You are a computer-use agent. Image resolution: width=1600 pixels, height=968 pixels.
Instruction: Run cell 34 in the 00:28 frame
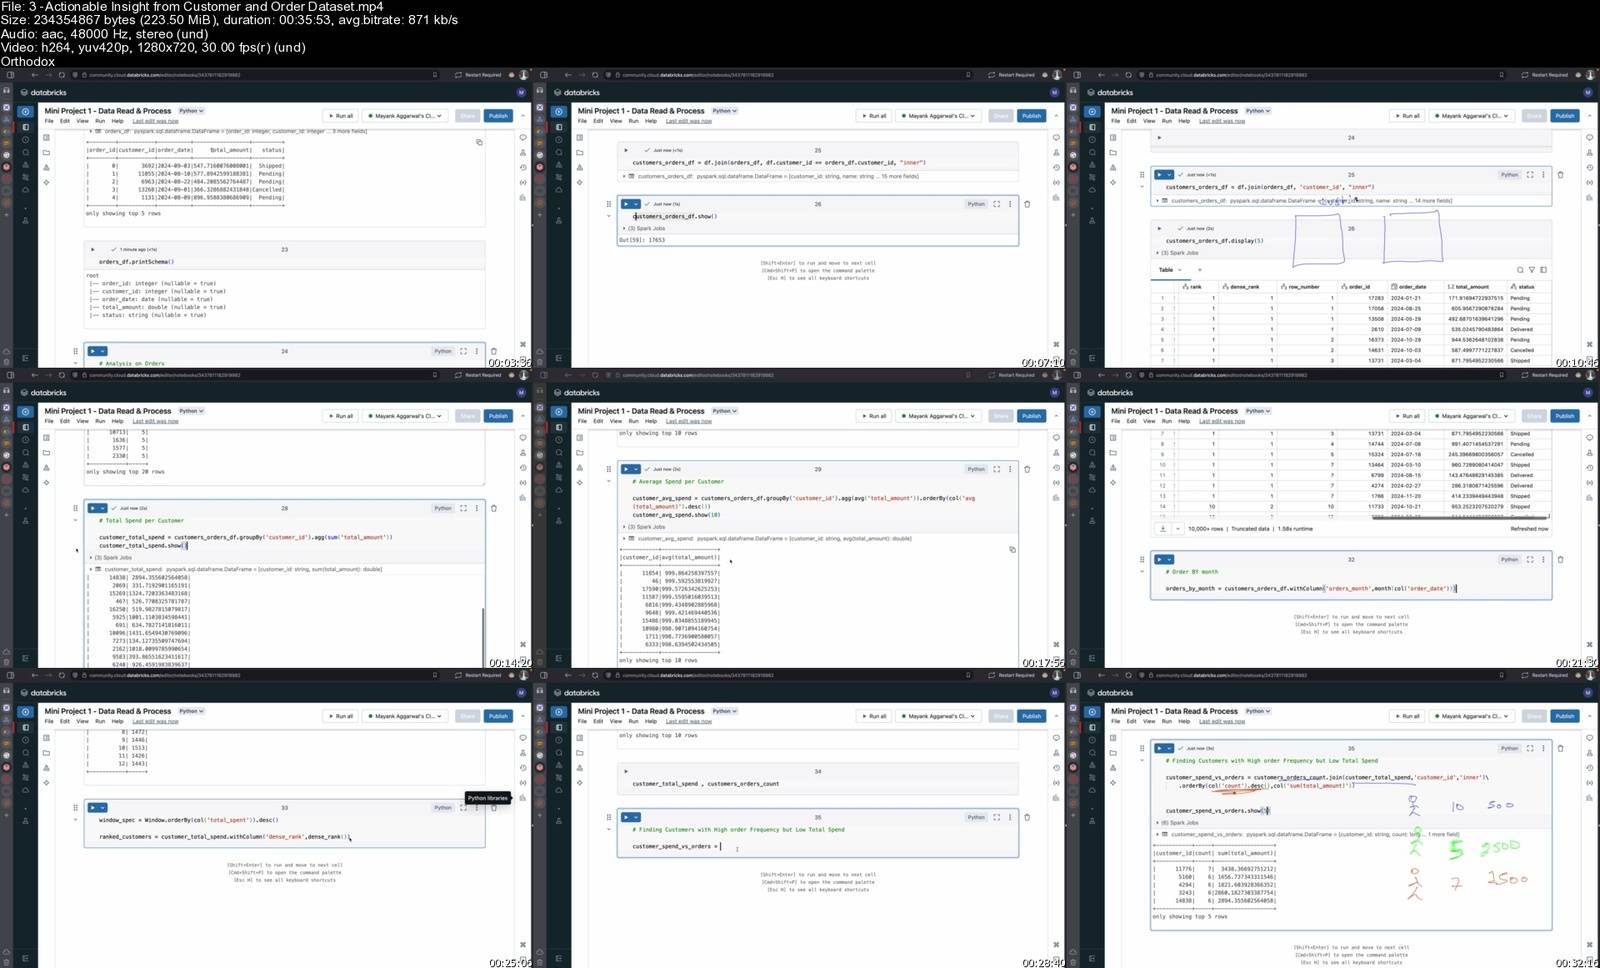click(626, 771)
